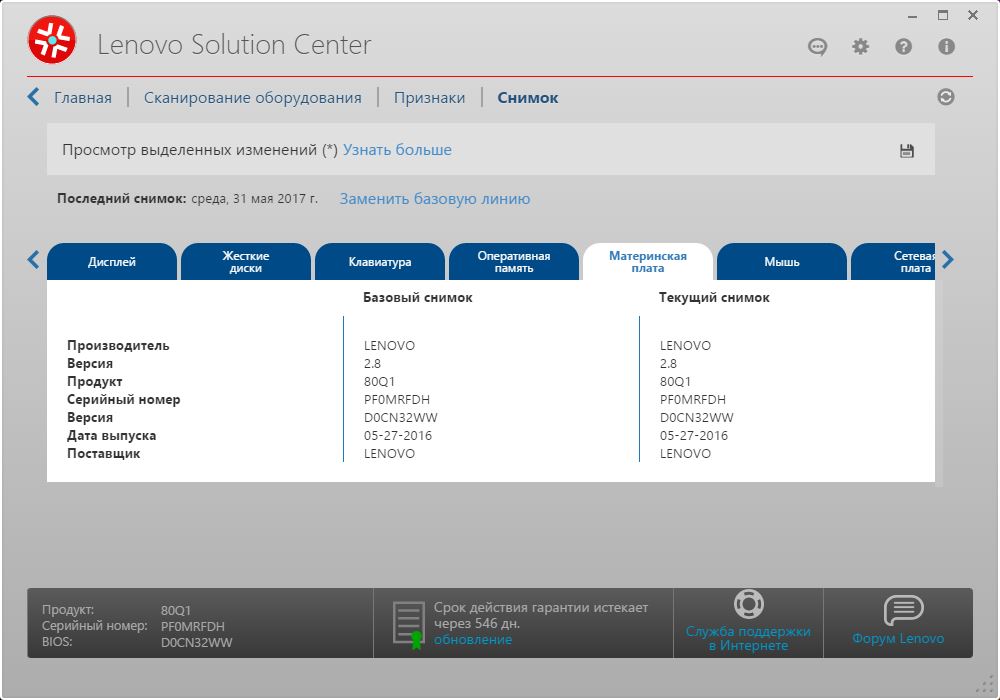Switch to the Дисплей tab
Viewport: 1000px width, 700px height.
click(112, 261)
